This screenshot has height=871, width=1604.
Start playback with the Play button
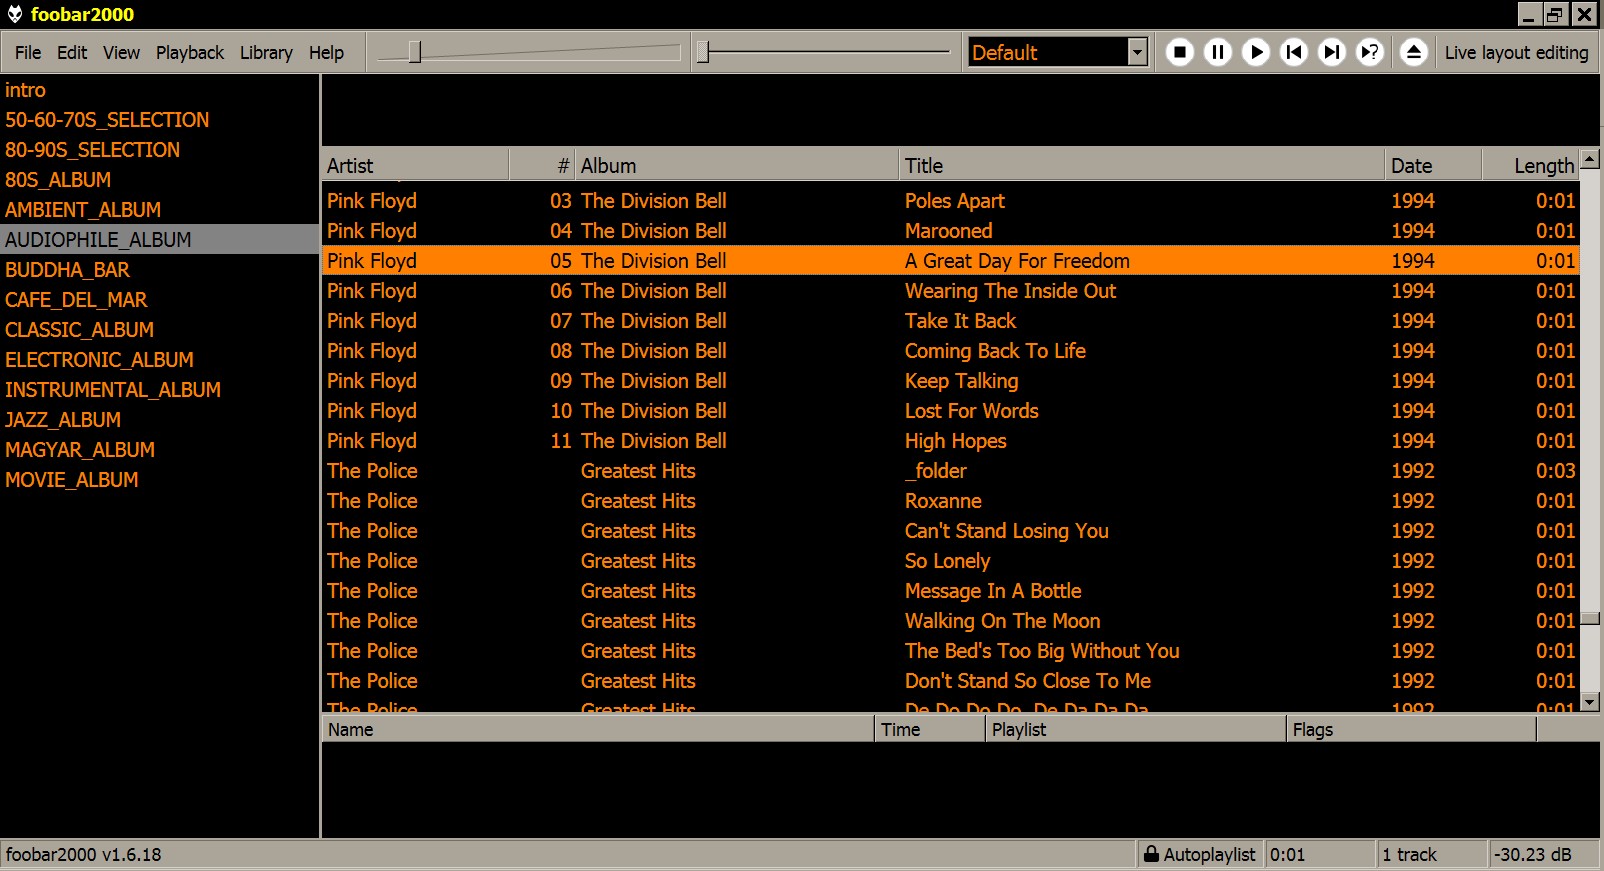pos(1256,52)
